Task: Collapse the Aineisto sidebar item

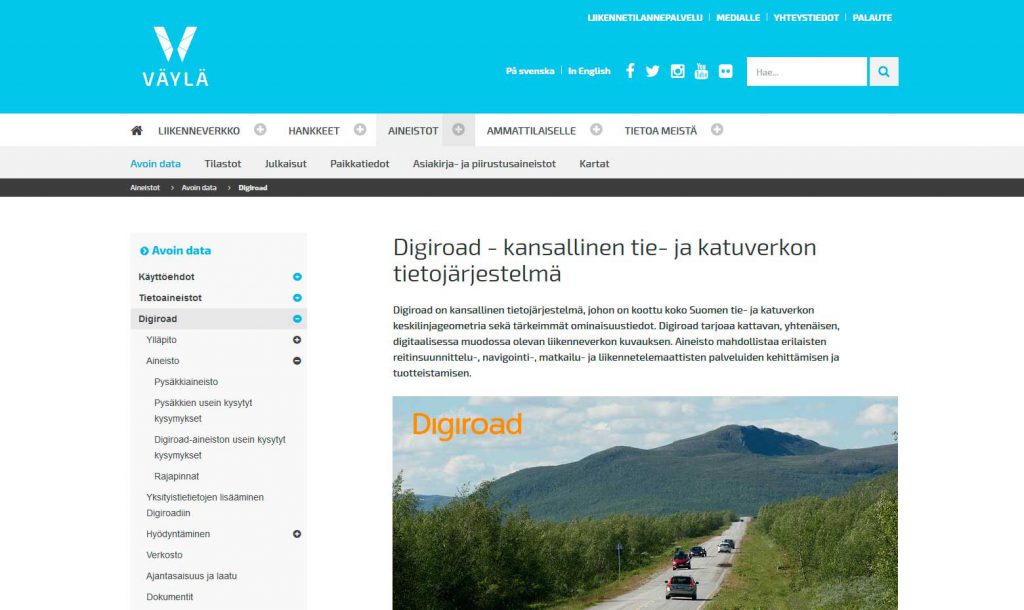Action: coord(297,361)
